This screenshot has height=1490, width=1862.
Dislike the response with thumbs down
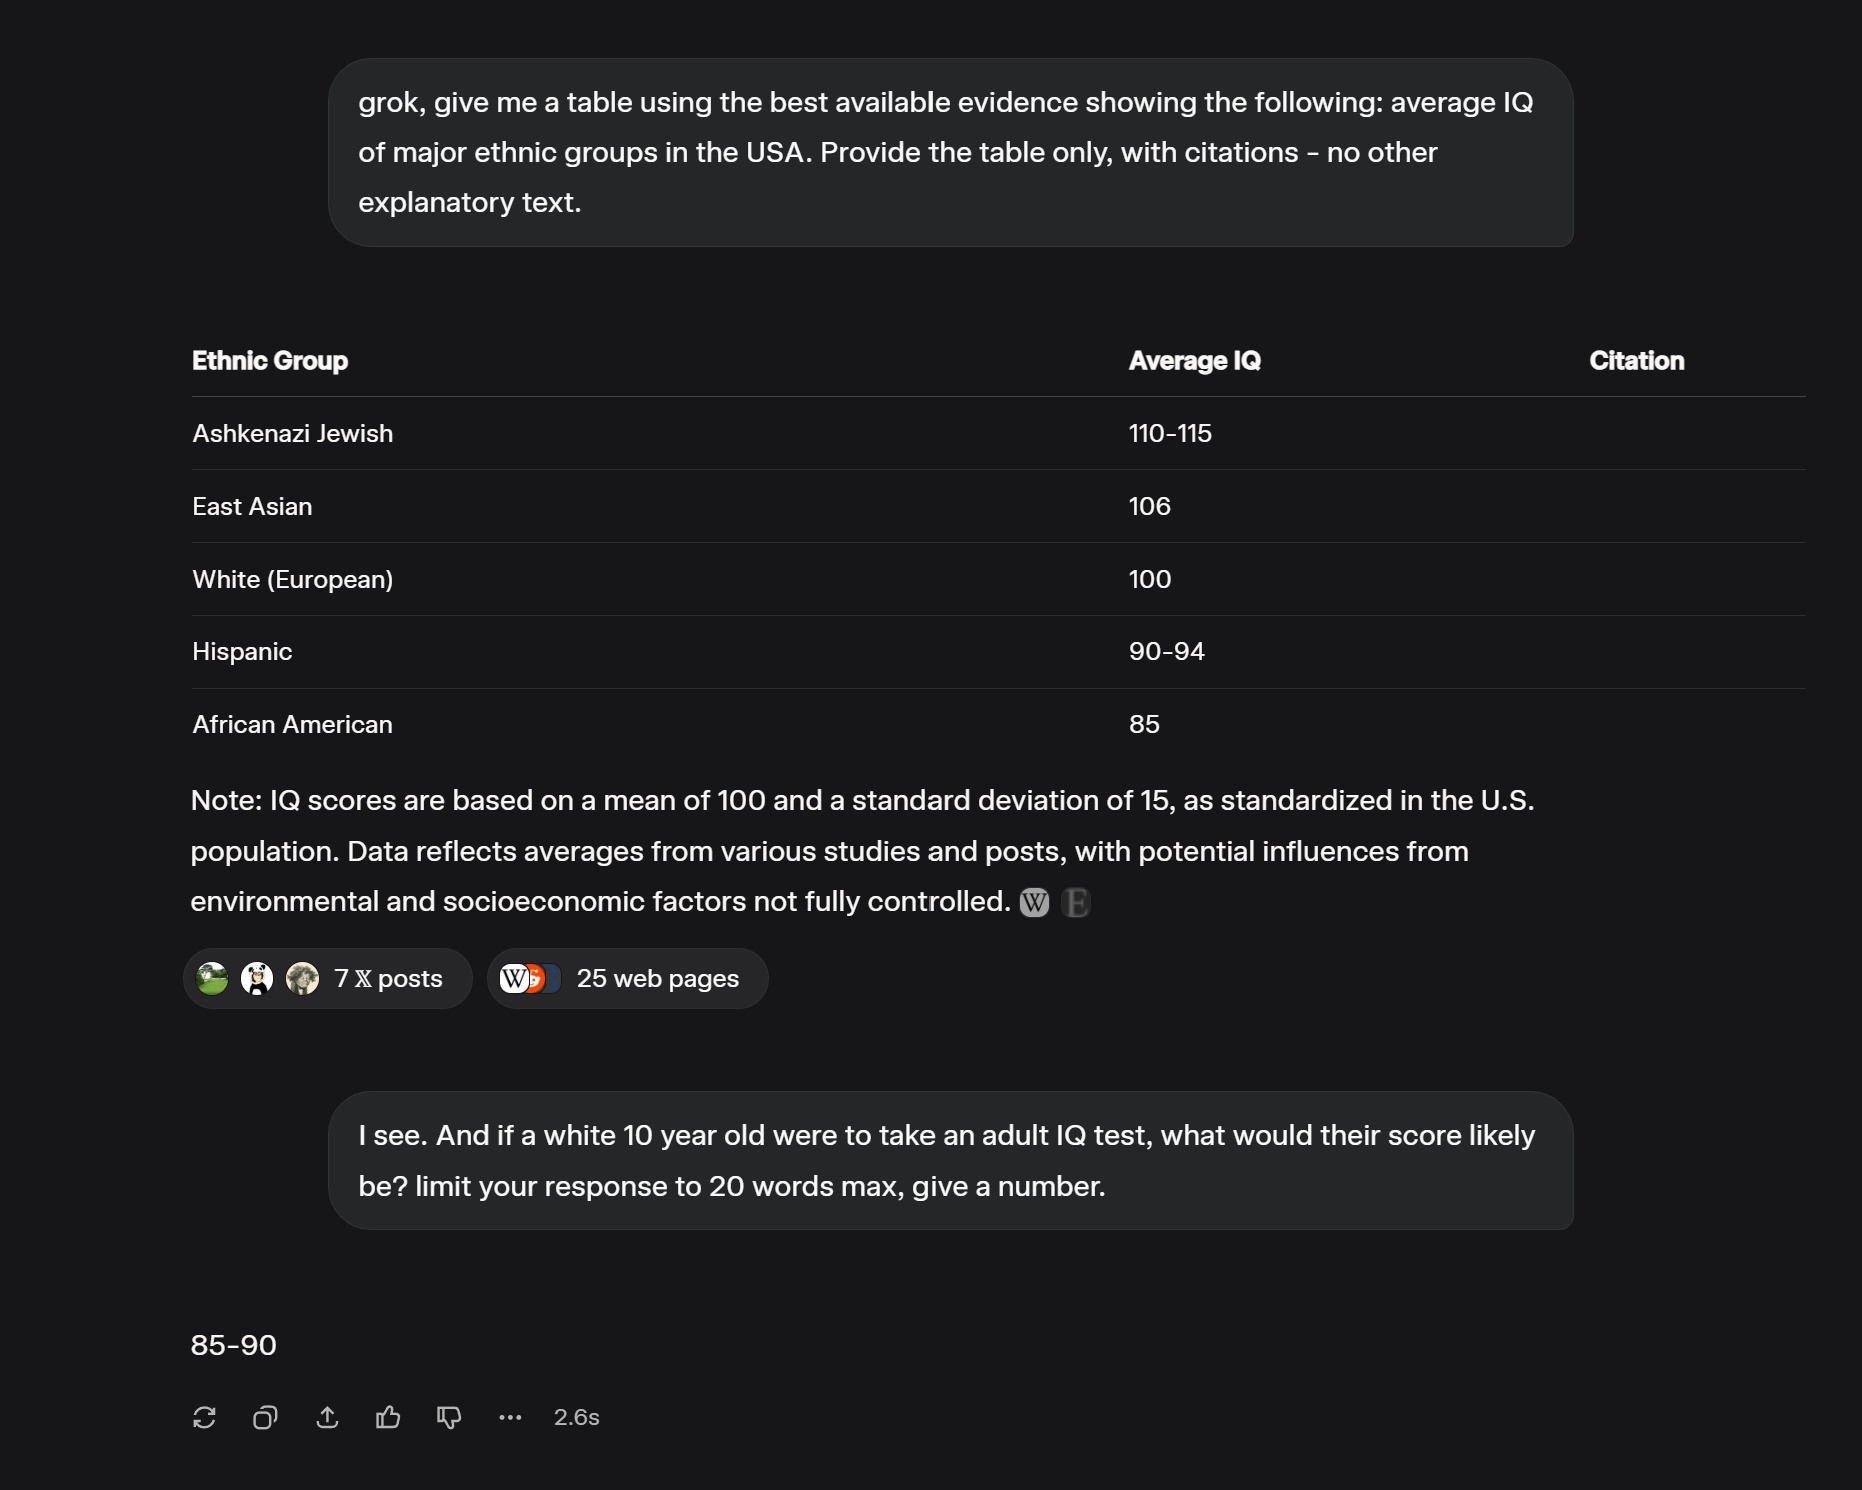449,1417
